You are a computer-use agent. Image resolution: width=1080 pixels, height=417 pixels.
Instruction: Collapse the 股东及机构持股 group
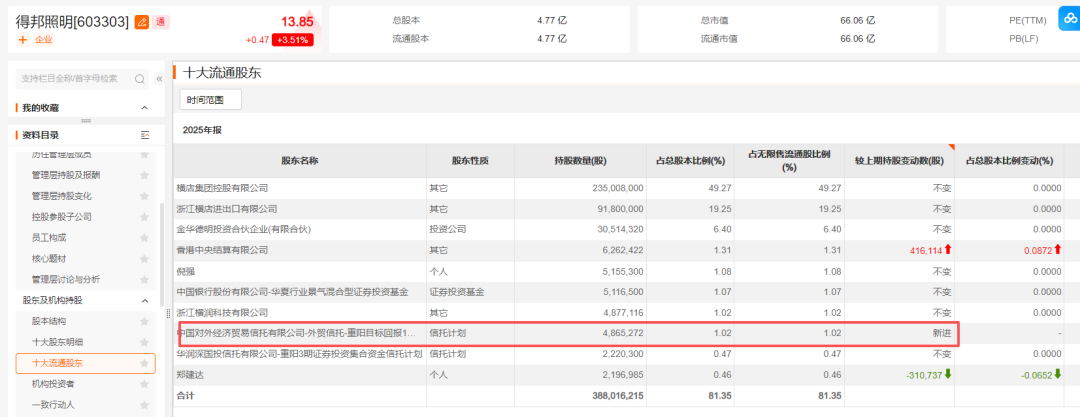(x=145, y=300)
